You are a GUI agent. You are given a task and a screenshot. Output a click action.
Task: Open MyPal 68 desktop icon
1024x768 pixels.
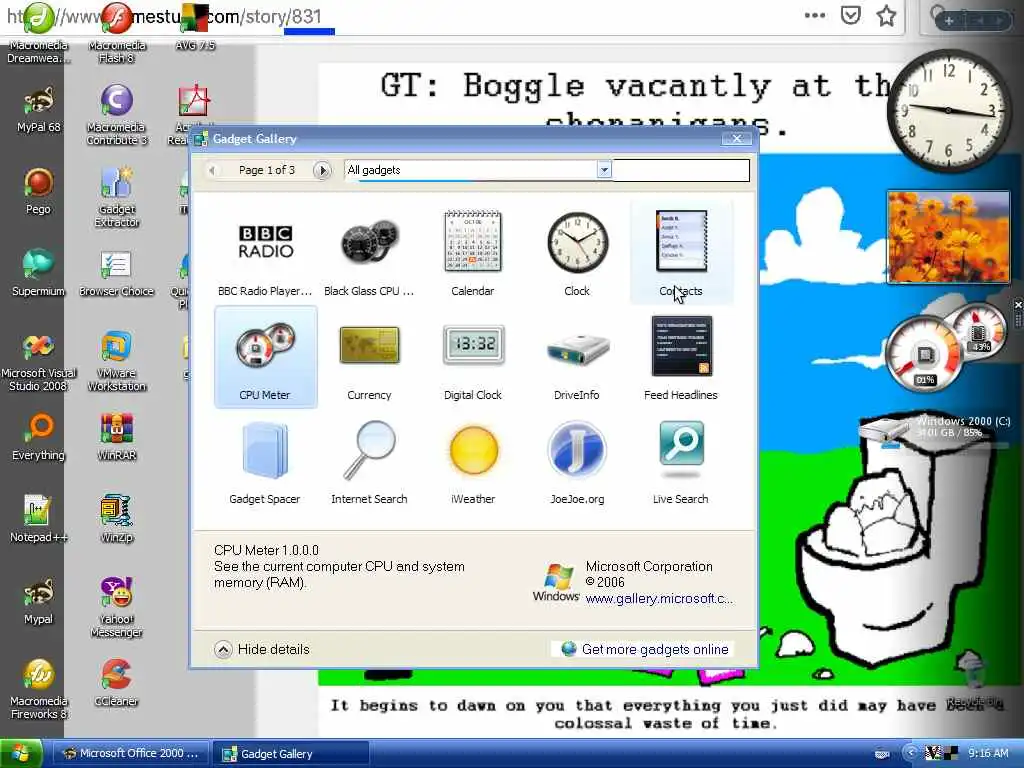click(x=38, y=110)
